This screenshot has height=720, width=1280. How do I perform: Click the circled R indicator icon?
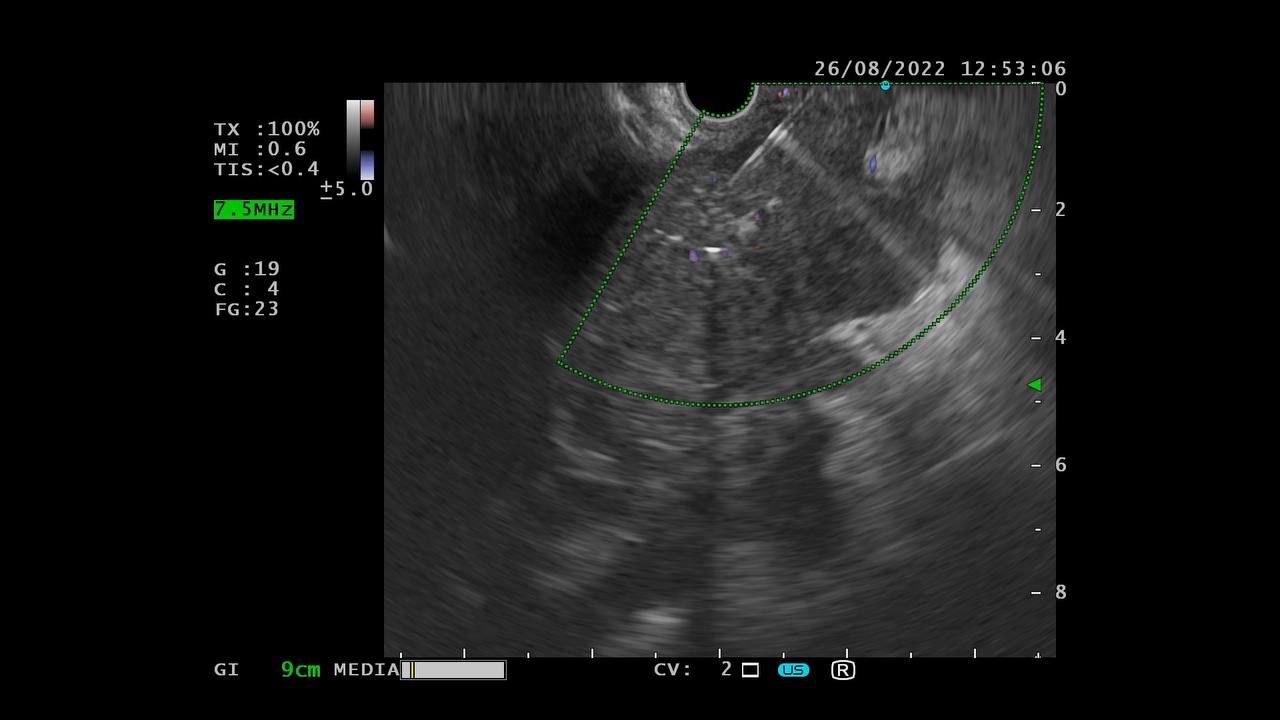pos(843,670)
